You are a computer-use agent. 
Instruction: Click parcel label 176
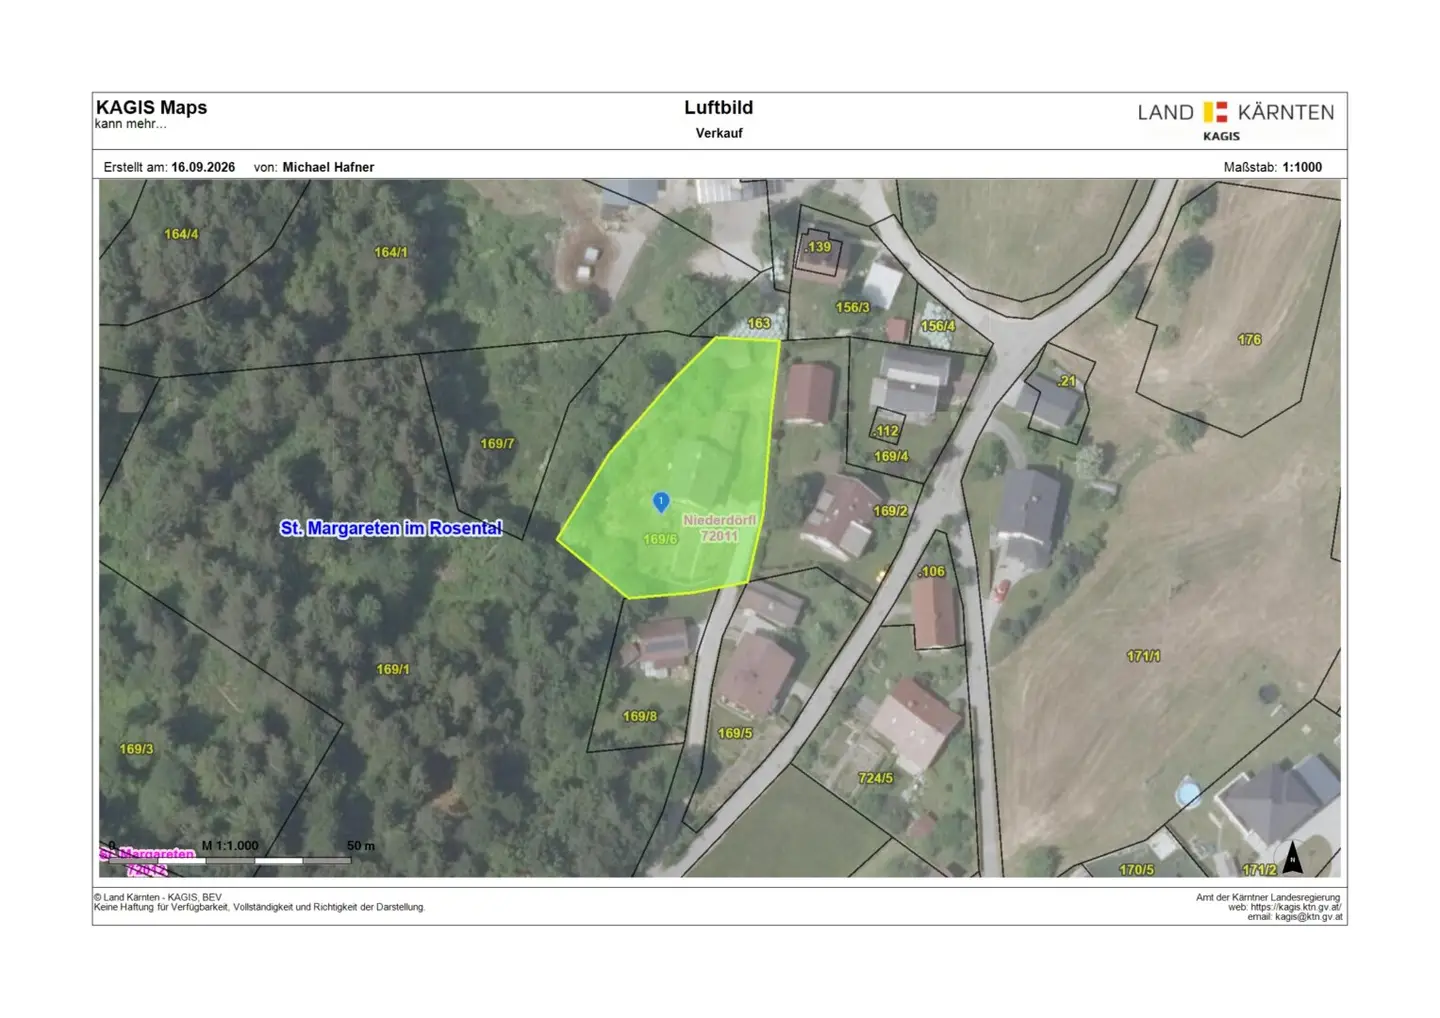click(x=1249, y=340)
